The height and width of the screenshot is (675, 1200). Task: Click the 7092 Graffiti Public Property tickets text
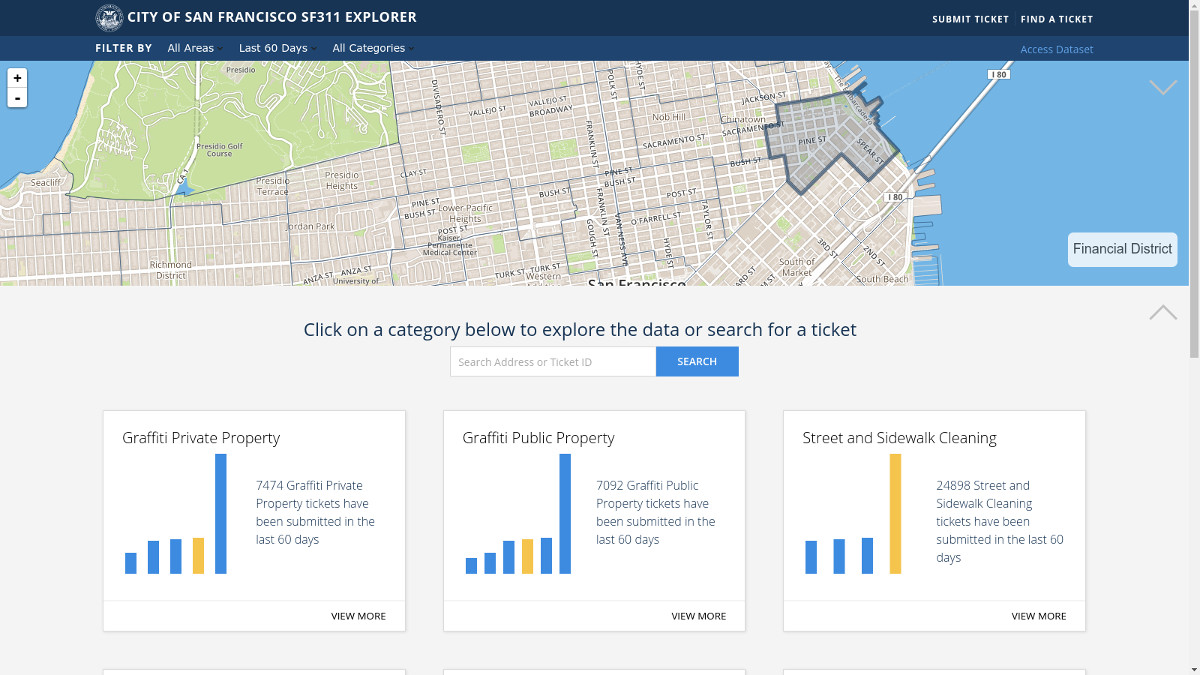[x=656, y=512]
